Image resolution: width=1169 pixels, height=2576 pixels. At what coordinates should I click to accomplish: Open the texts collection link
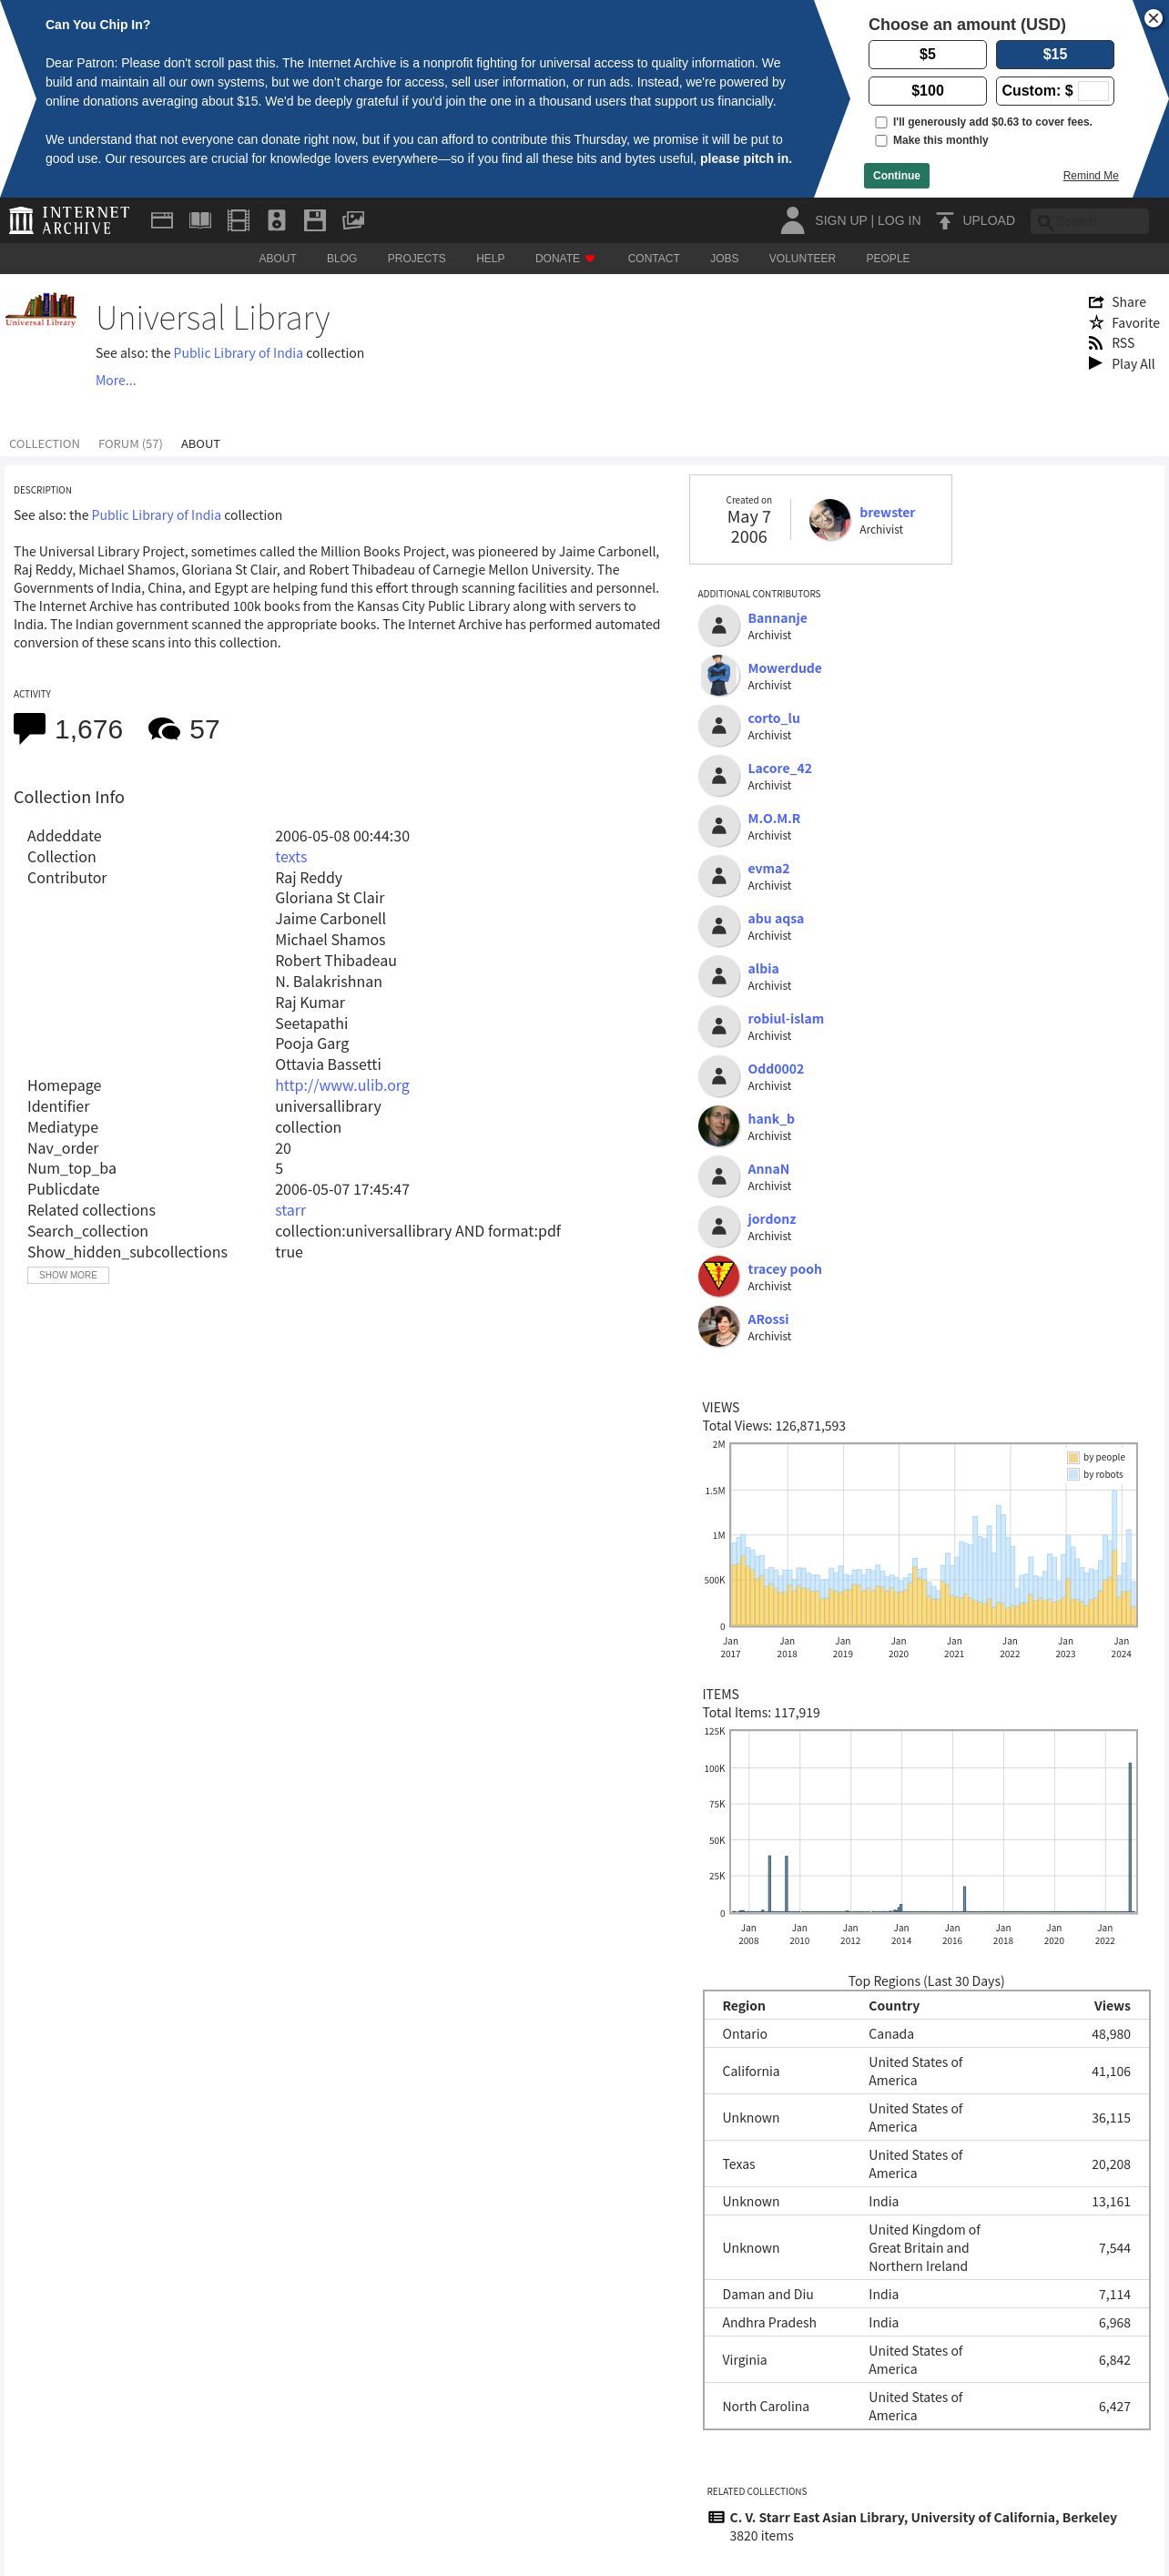[x=290, y=857]
